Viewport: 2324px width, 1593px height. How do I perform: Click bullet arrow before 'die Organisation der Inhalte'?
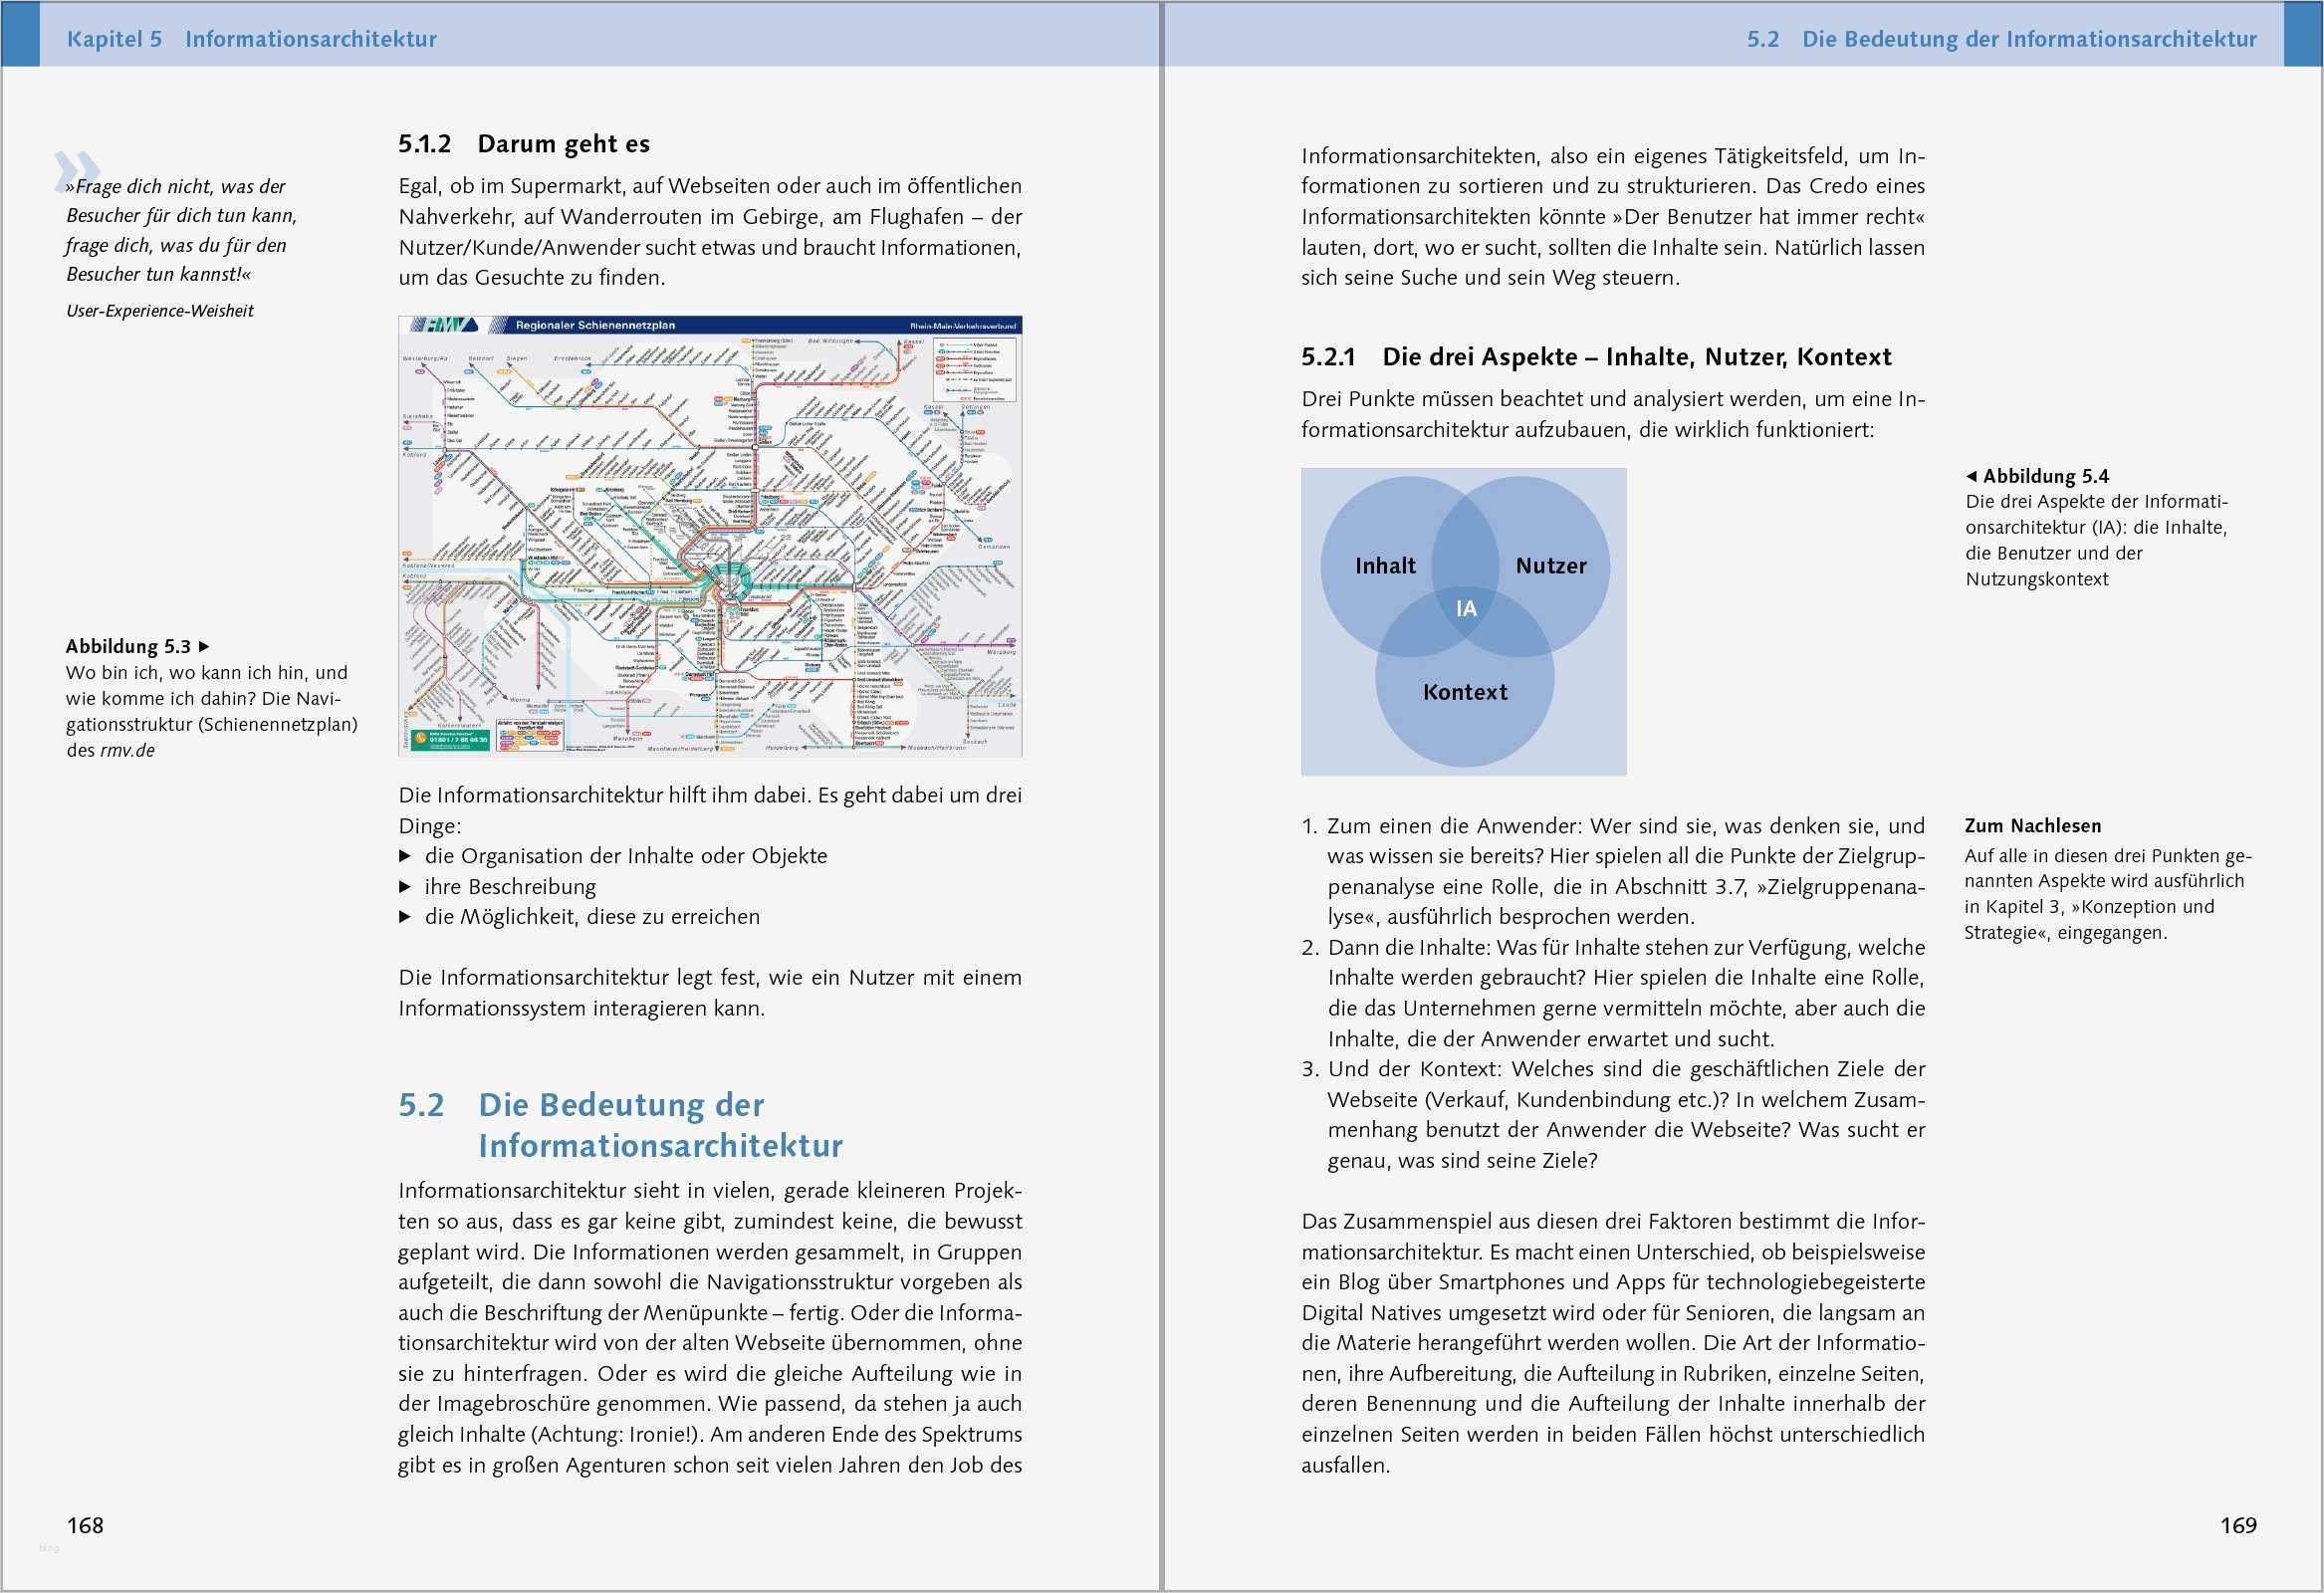pos(405,856)
